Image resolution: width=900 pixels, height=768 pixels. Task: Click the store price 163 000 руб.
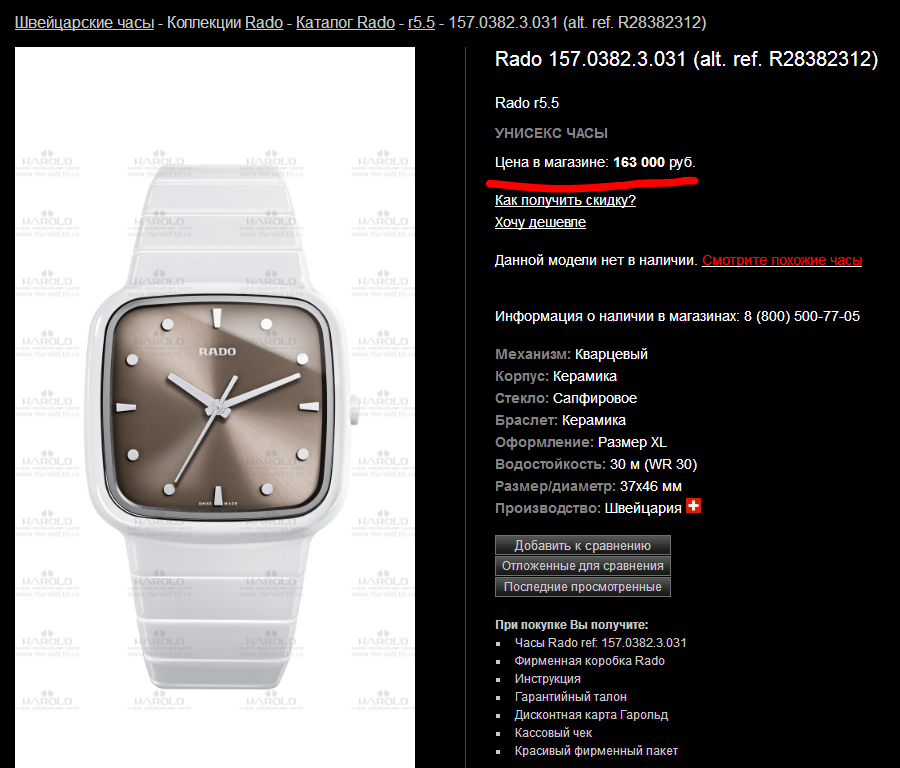tap(654, 162)
